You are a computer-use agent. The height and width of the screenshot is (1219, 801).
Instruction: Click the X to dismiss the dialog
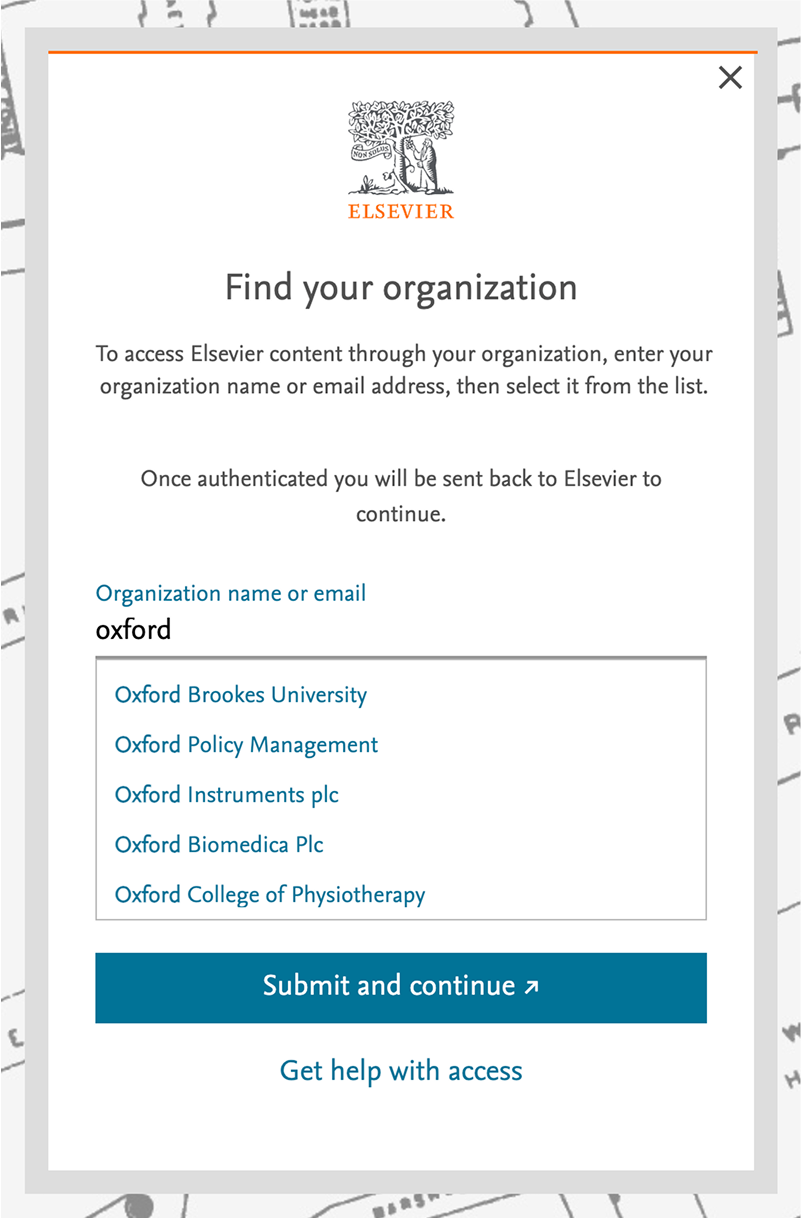730,77
